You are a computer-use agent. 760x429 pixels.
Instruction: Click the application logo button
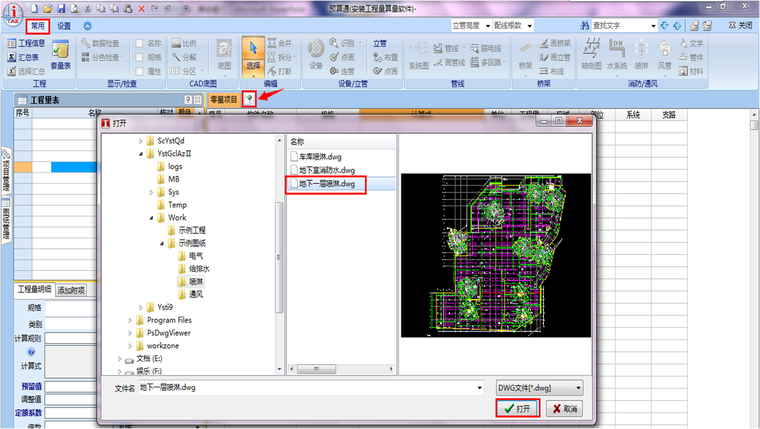14,15
